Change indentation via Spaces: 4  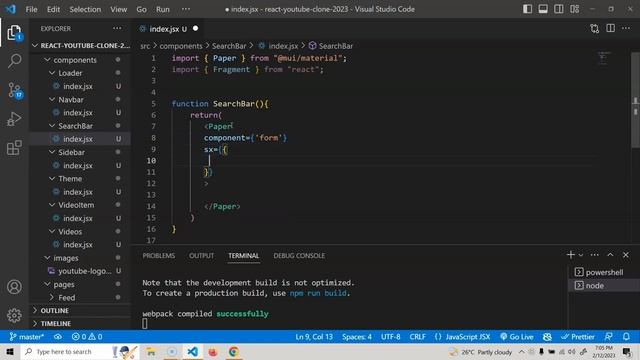pyautogui.click(x=357, y=337)
